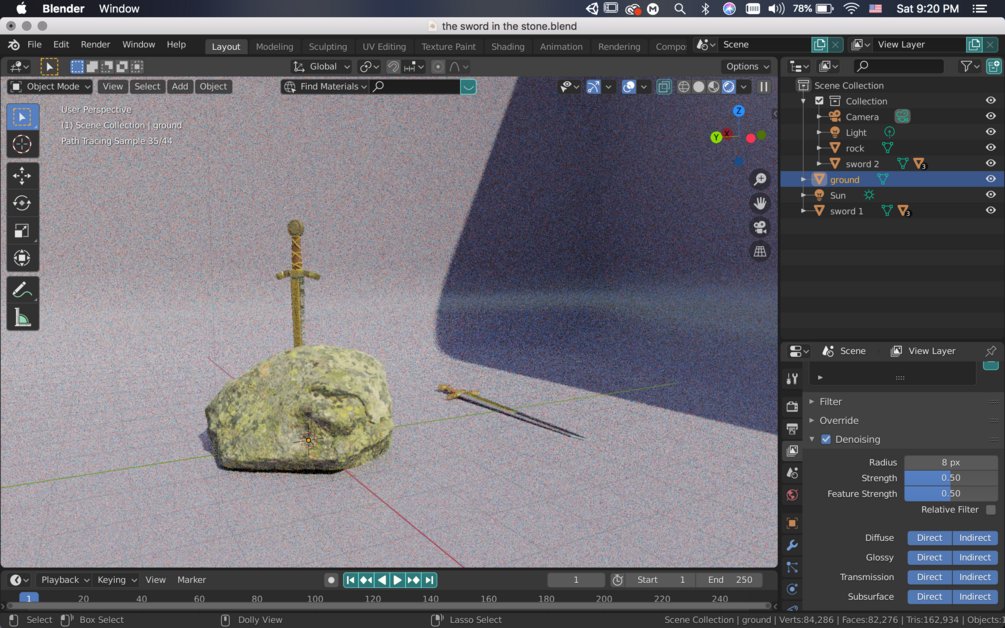Adjust the Feature Strength slider
This screenshot has width=1005, height=628.
pos(951,494)
